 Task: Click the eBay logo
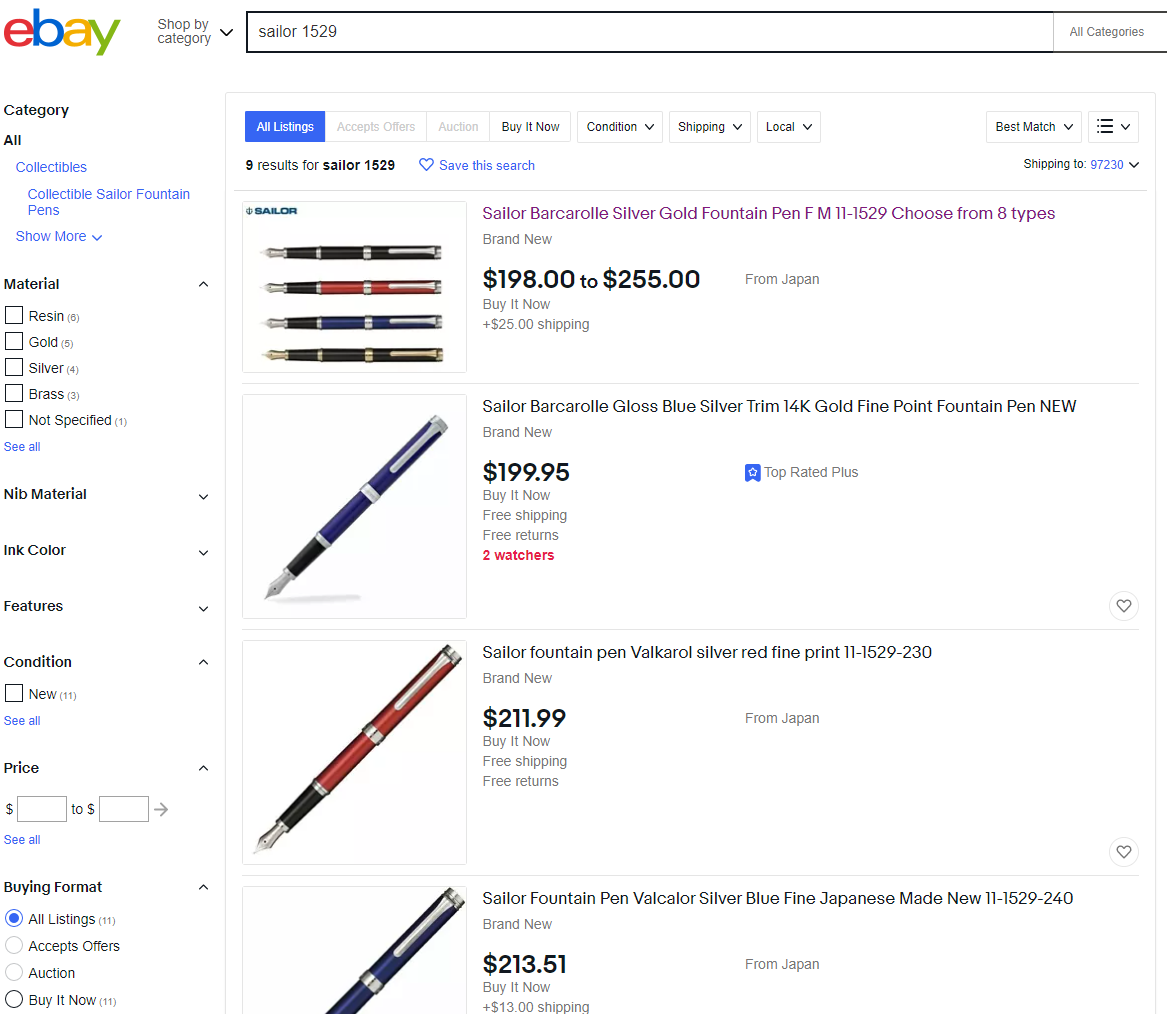[62, 32]
